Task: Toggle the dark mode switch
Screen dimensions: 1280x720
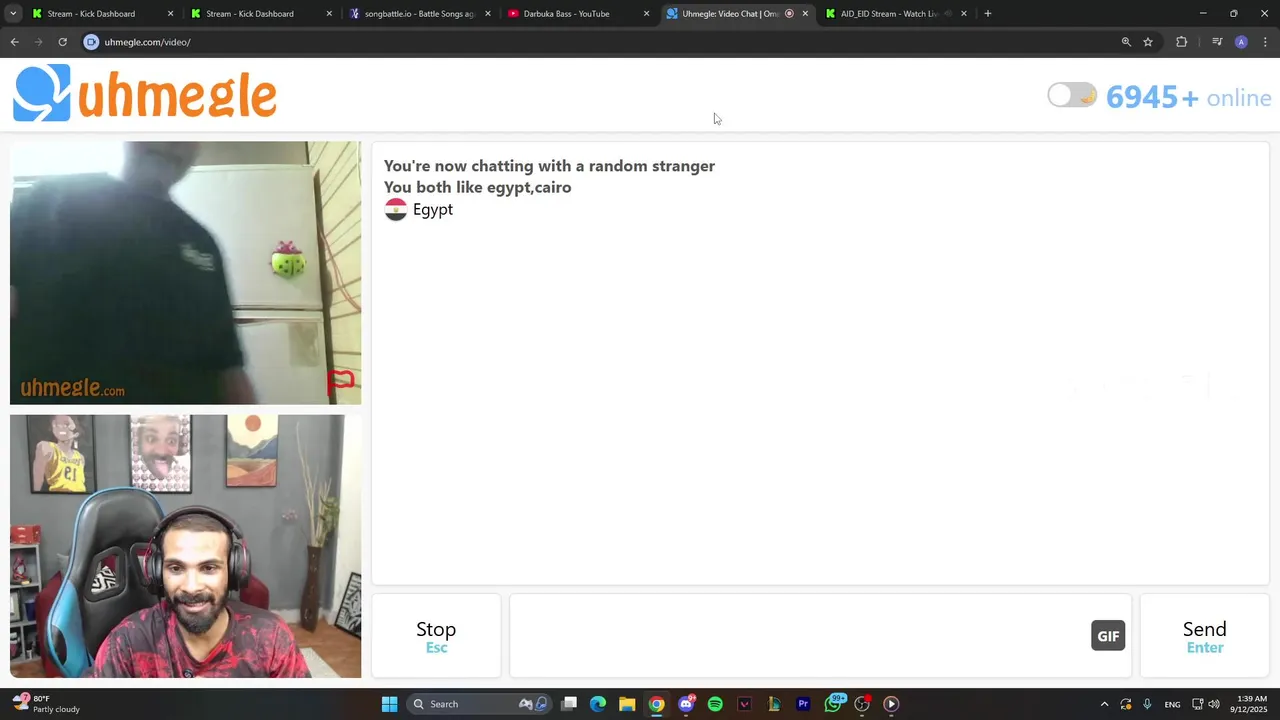Action: coord(1072,95)
